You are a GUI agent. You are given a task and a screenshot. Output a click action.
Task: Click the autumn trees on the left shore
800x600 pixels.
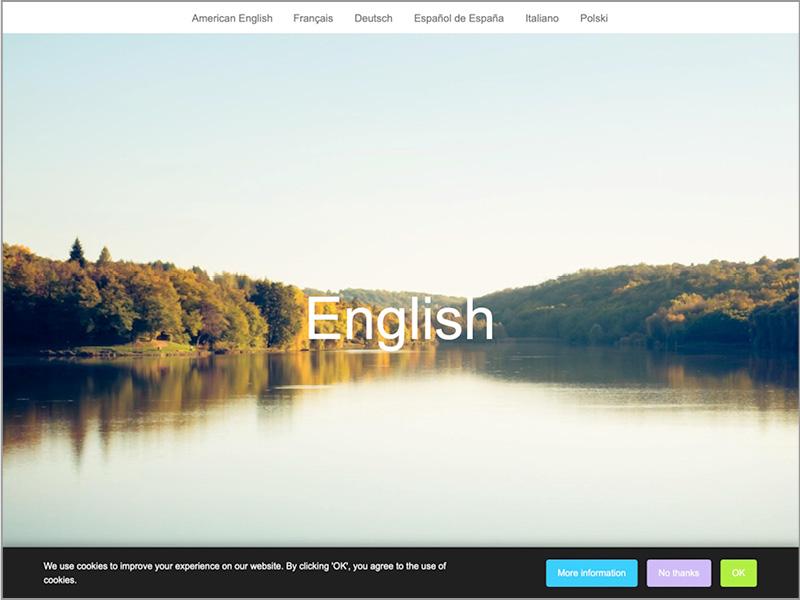click(150, 300)
